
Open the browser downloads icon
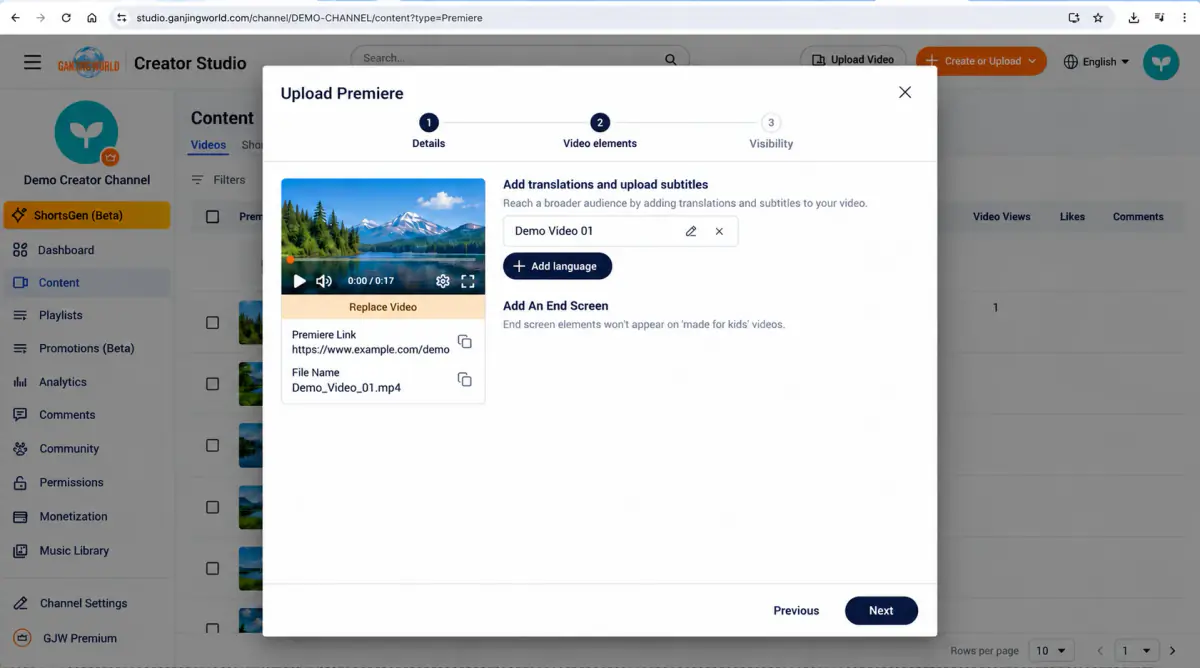point(1134,17)
